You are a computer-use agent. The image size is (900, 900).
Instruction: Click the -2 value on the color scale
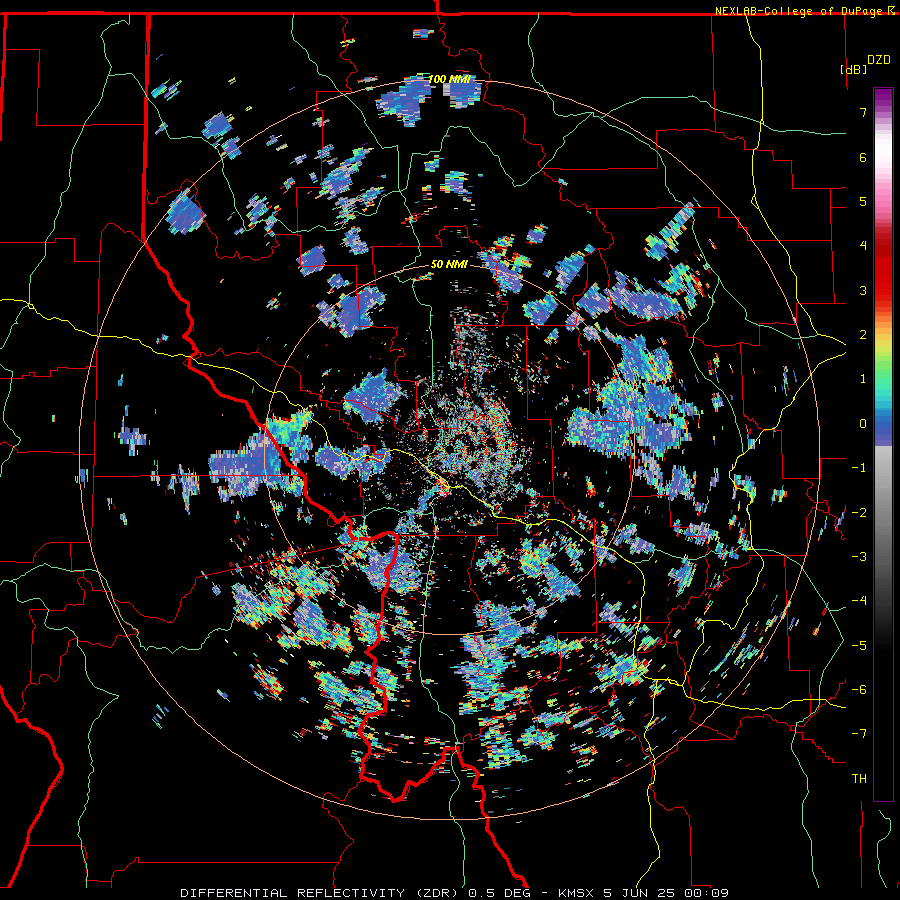tap(859, 513)
